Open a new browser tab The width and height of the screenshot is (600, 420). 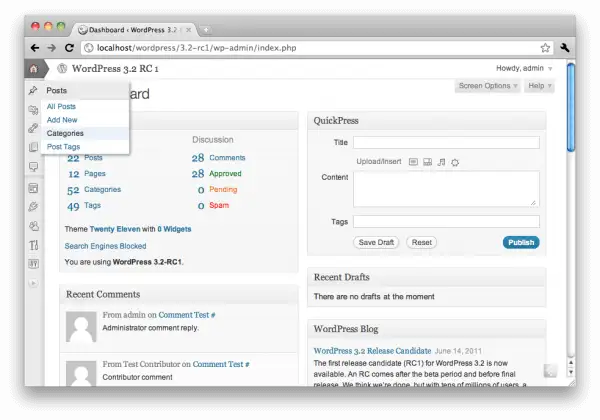pyautogui.click(x=206, y=30)
